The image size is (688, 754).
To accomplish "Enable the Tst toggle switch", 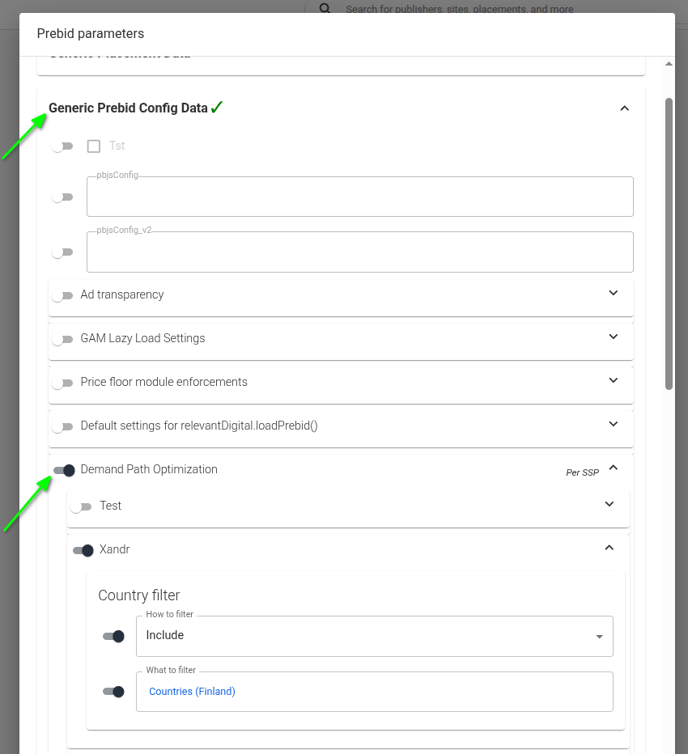I will (64, 147).
